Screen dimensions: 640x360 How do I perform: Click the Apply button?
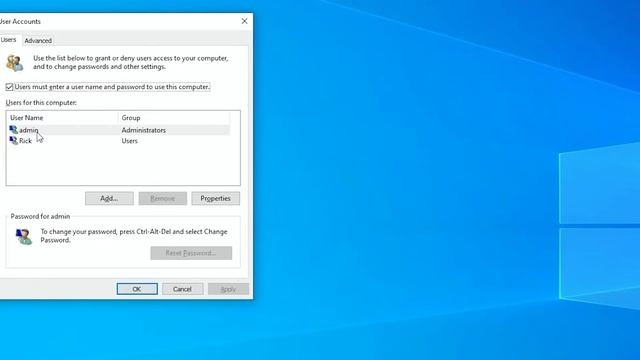[228, 289]
